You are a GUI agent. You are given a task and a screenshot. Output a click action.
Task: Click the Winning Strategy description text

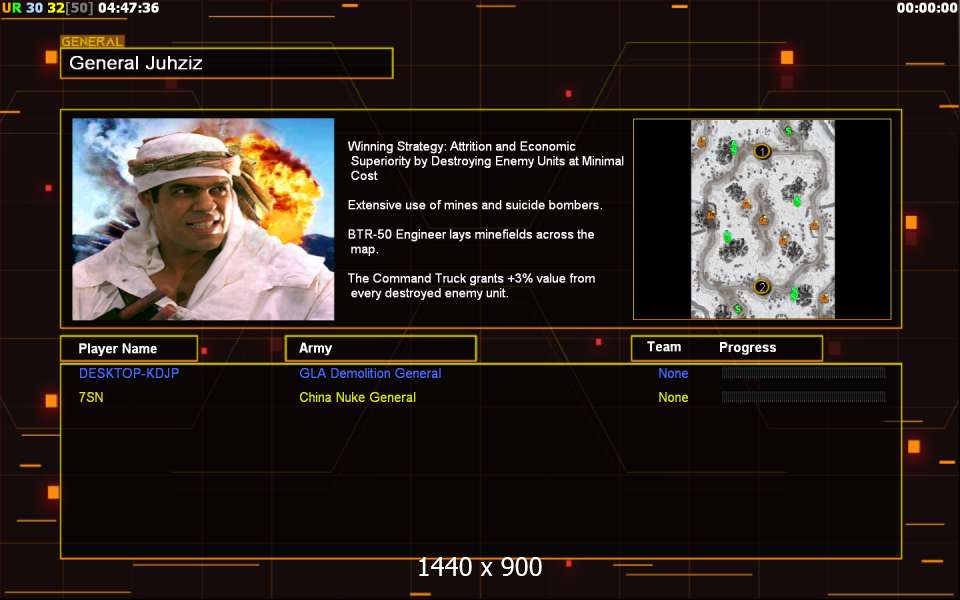click(x=486, y=161)
